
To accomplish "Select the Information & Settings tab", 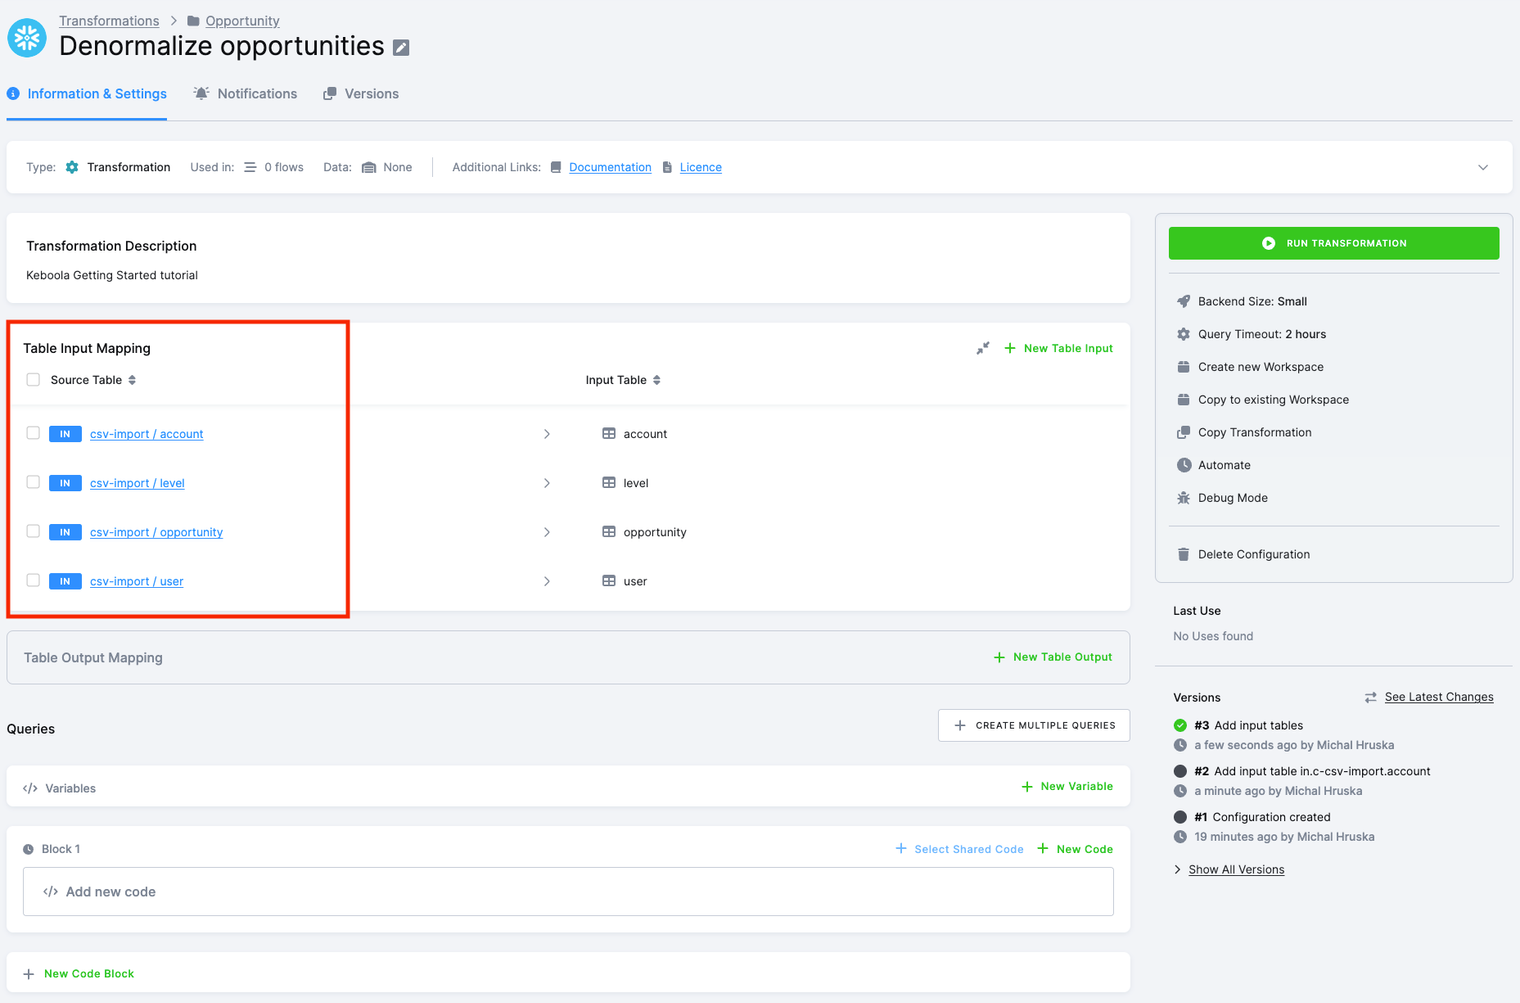I will coord(87,94).
